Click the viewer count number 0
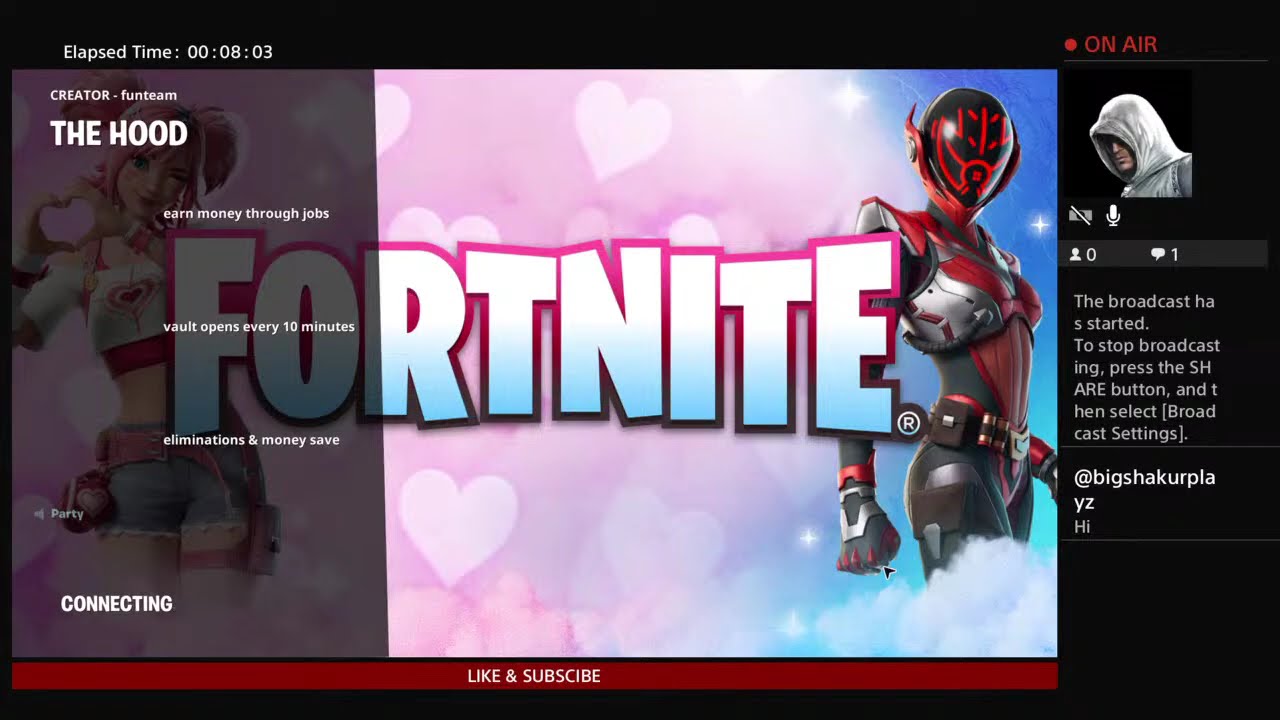 1091,255
